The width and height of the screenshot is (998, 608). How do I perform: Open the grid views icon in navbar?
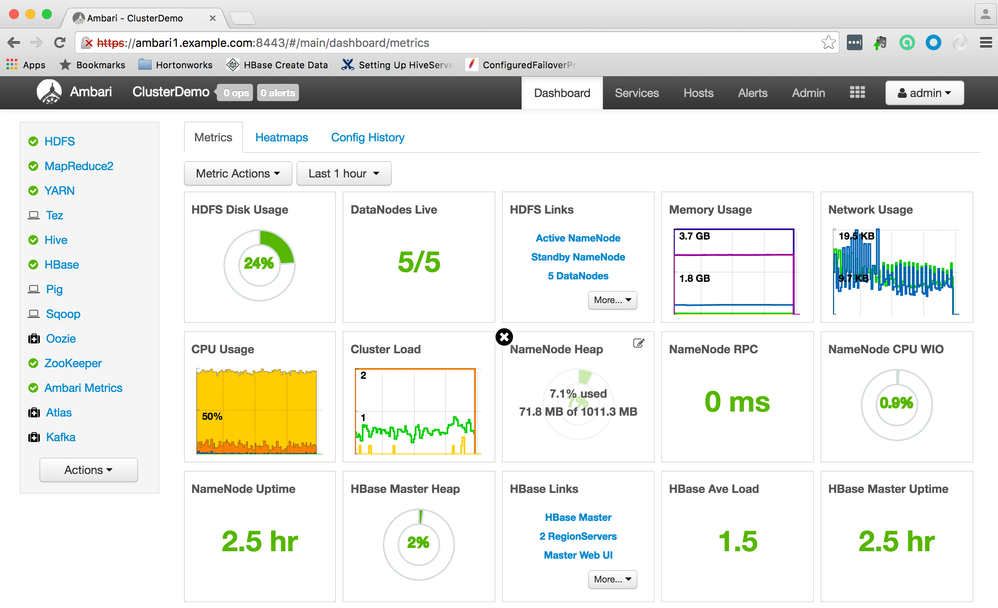pos(857,92)
